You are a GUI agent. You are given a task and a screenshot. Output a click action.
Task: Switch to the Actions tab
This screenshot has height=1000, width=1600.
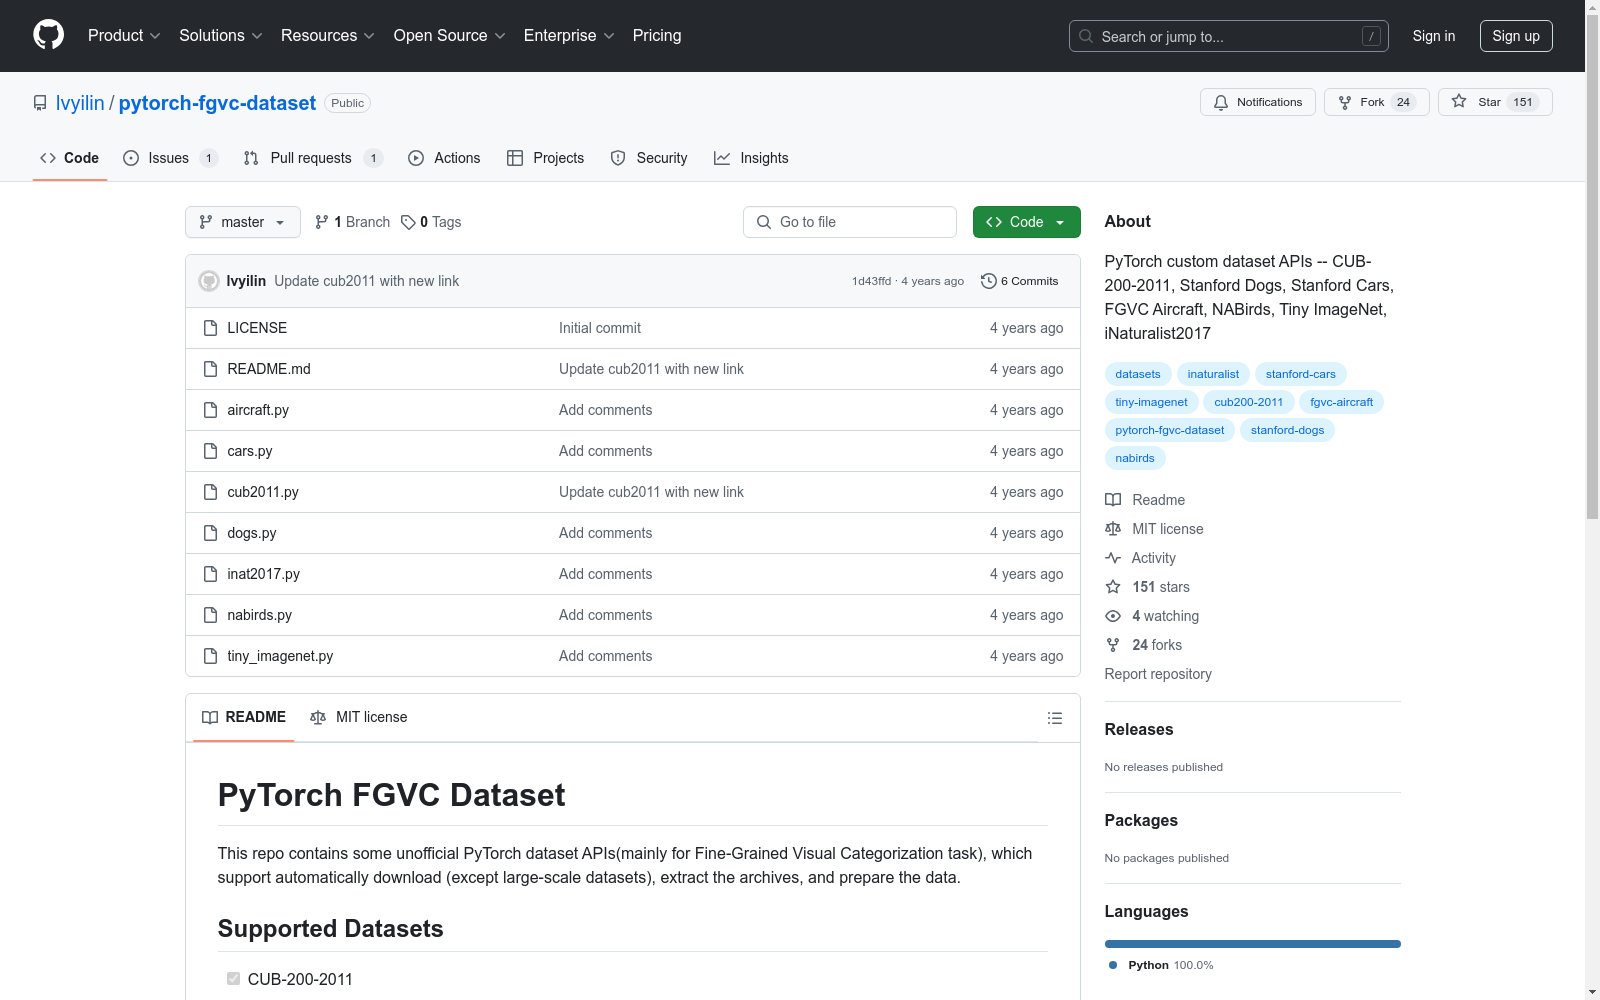click(444, 158)
